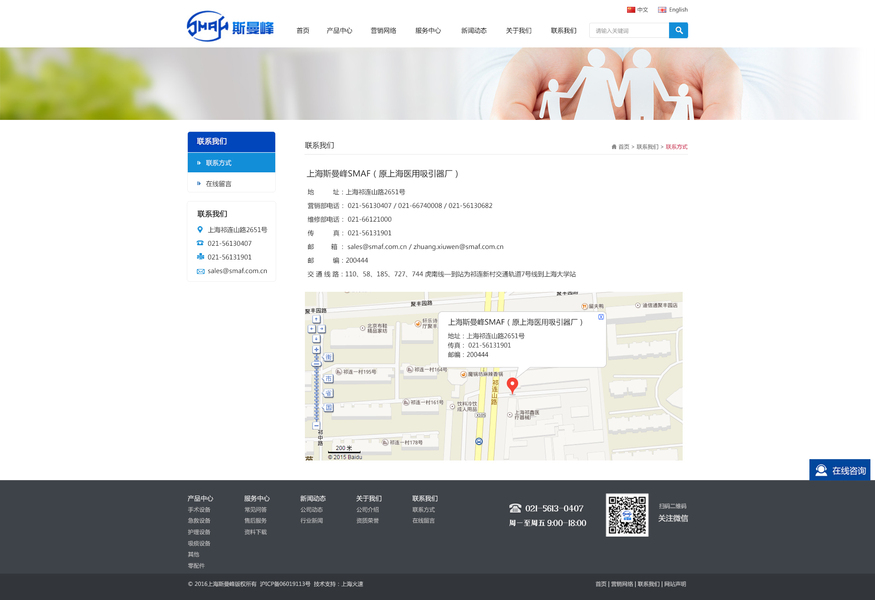Click the telephone icon in footer

coord(515,508)
